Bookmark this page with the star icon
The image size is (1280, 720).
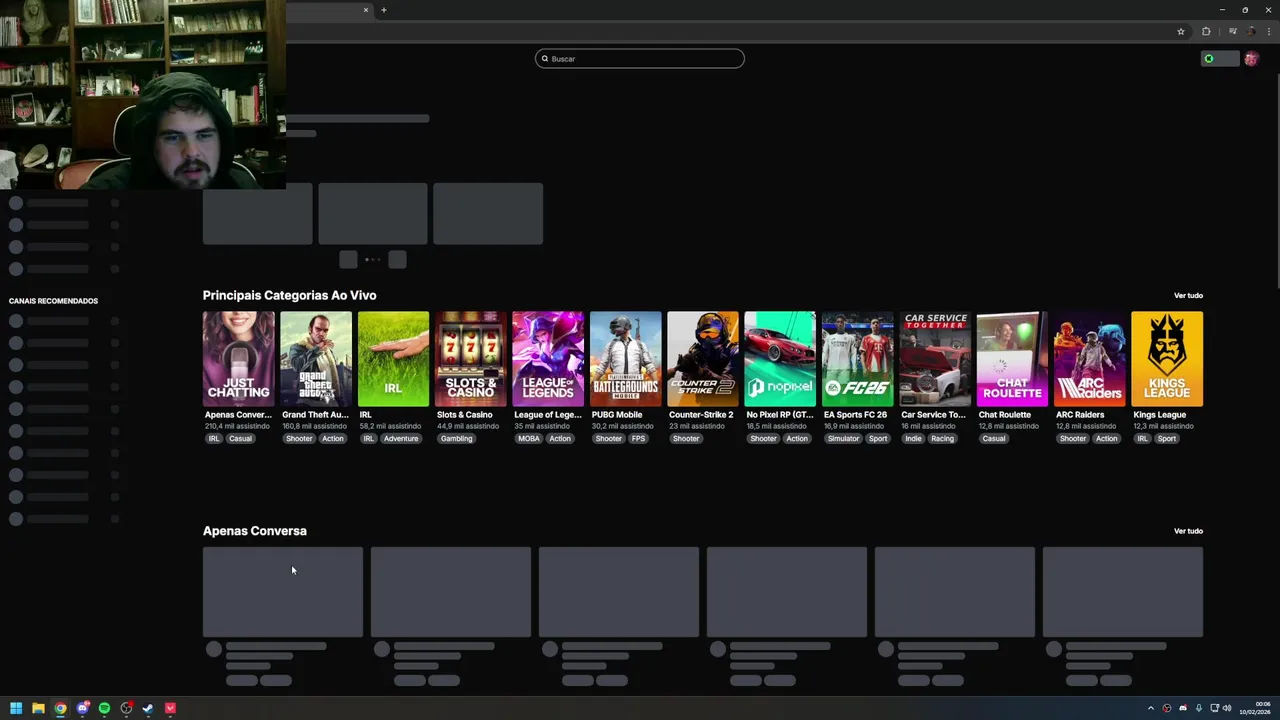coord(1181,31)
